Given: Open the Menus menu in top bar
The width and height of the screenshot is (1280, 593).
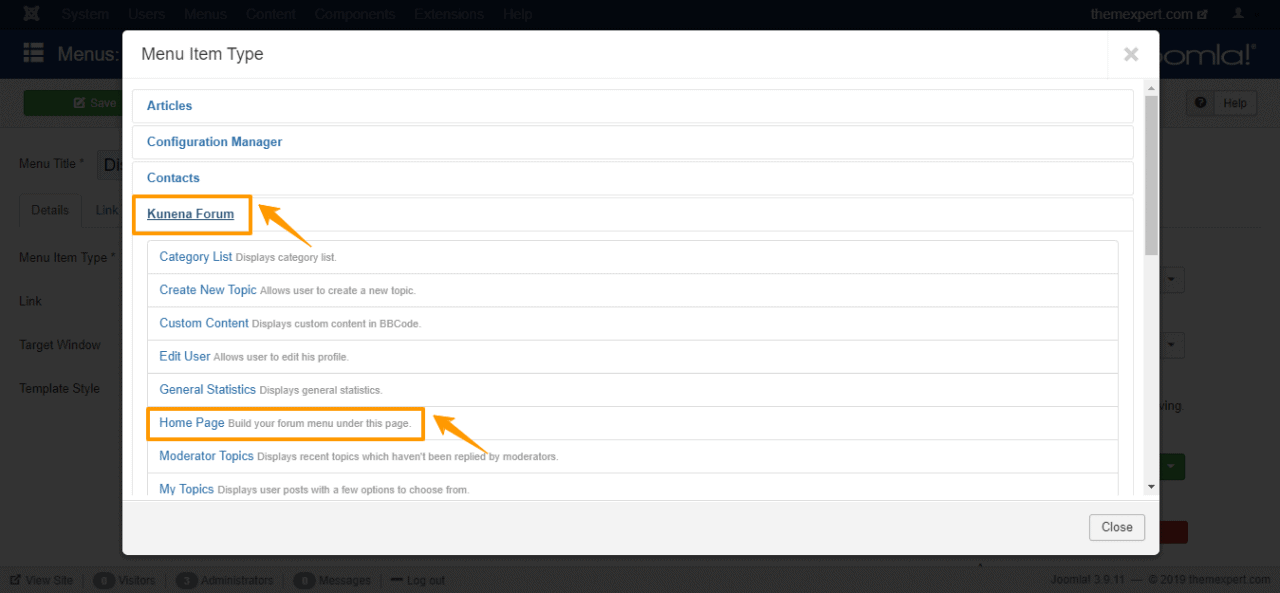Looking at the screenshot, I should pos(205,15).
